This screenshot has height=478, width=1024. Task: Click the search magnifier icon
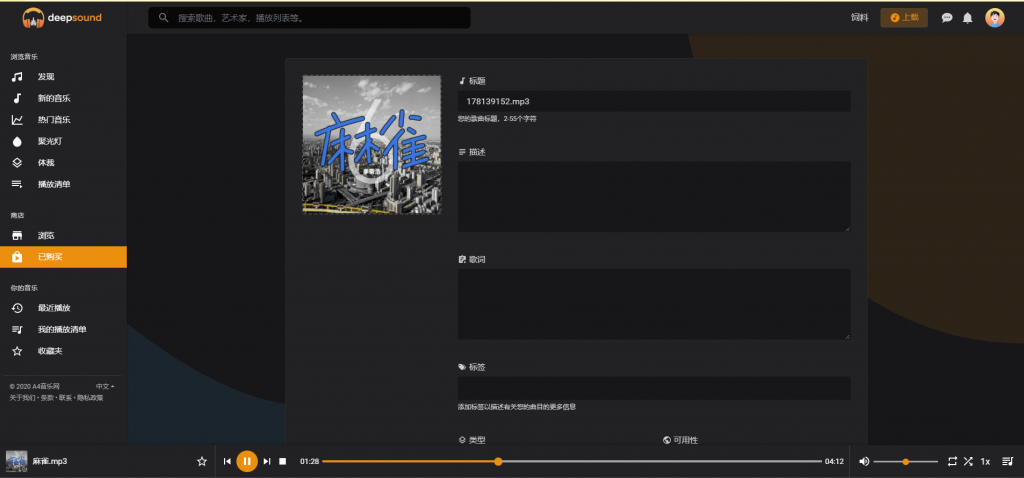click(164, 18)
